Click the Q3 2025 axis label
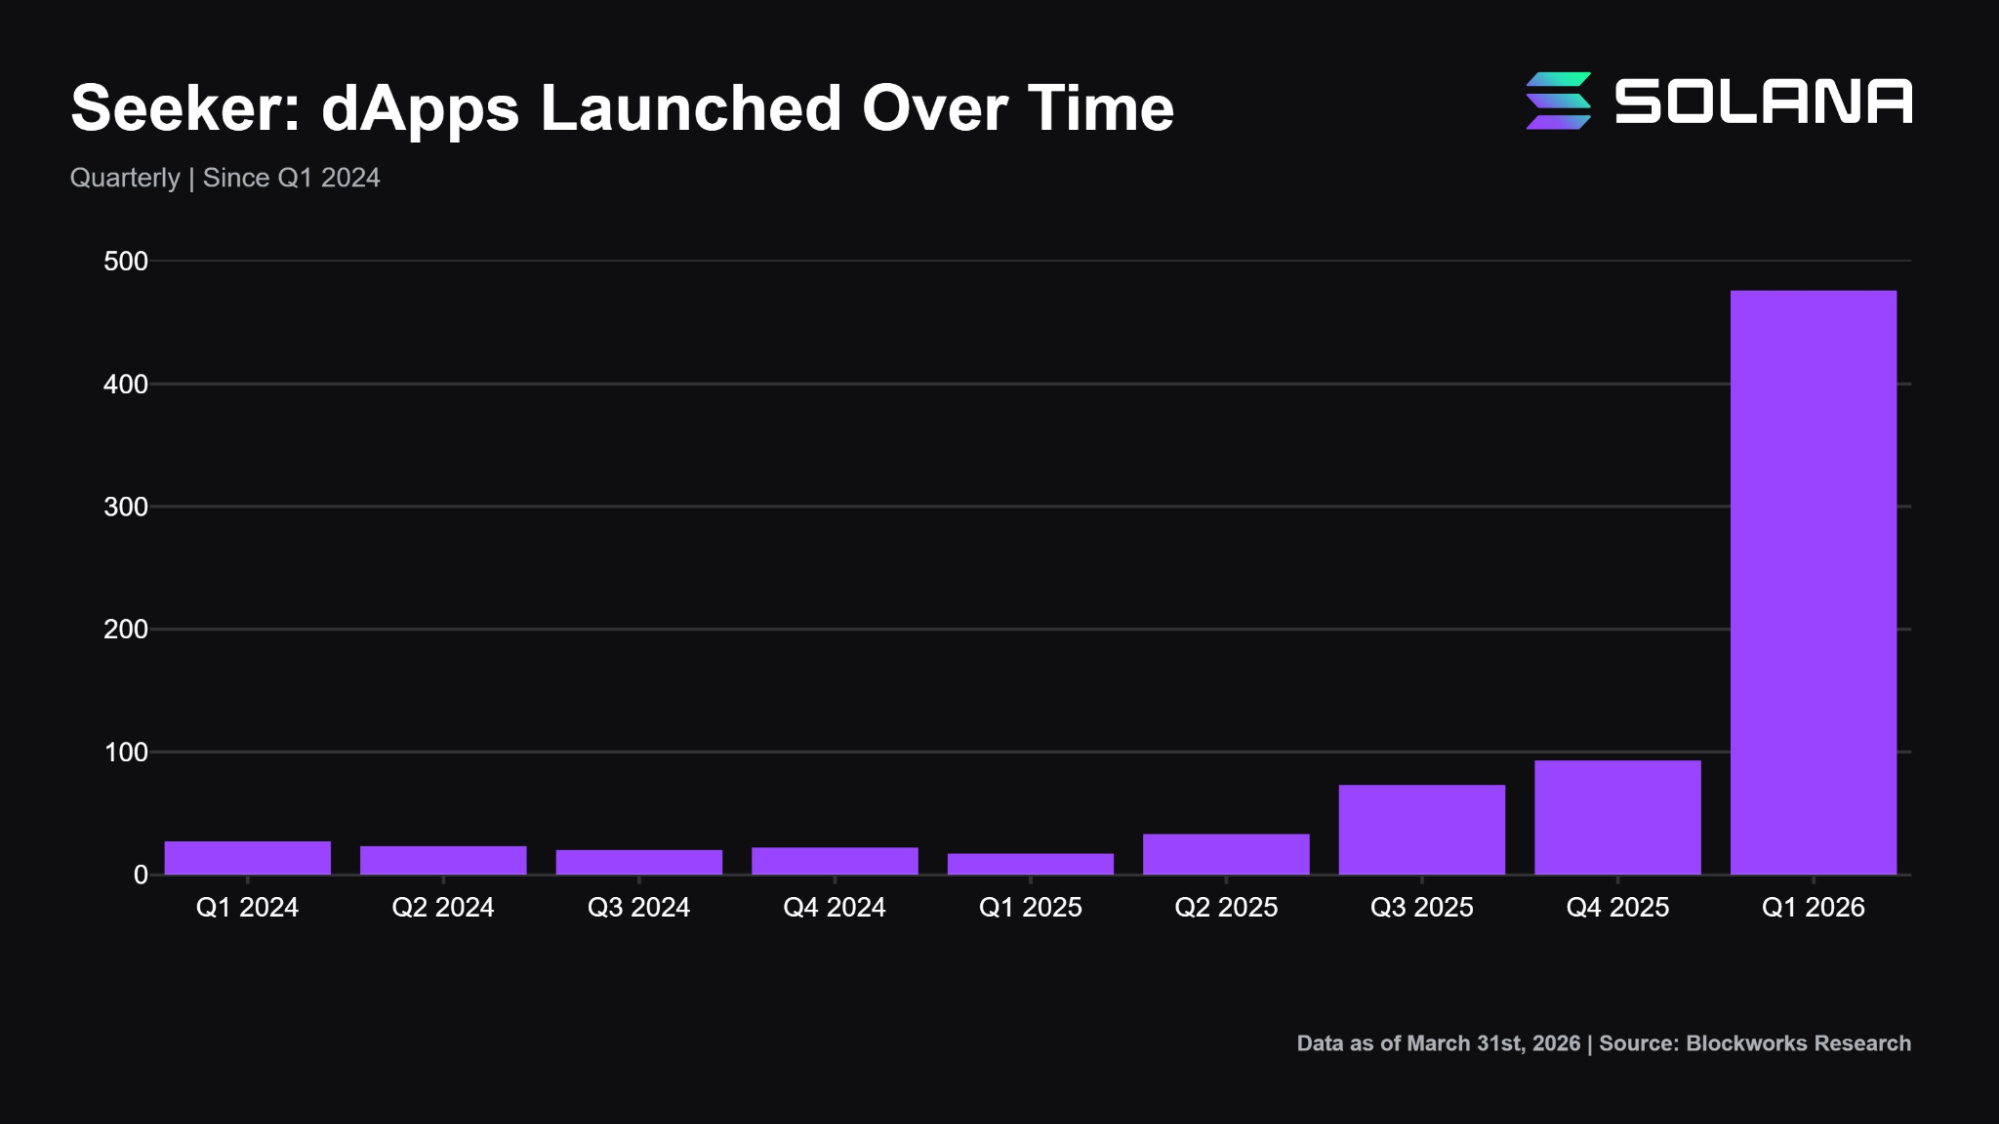 [x=1423, y=908]
